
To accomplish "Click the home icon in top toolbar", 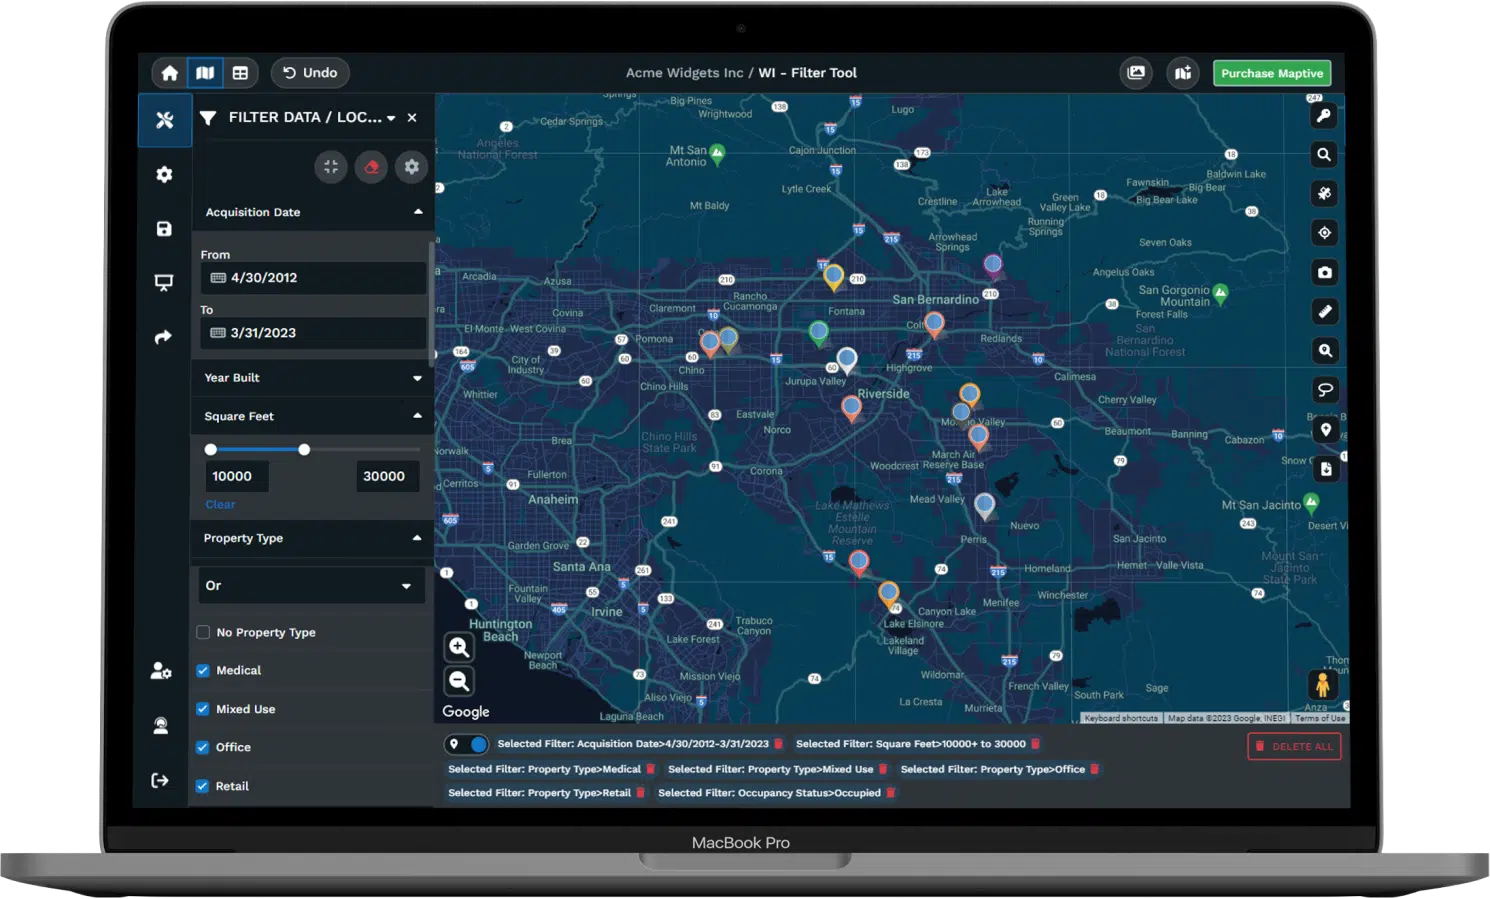I will point(170,73).
